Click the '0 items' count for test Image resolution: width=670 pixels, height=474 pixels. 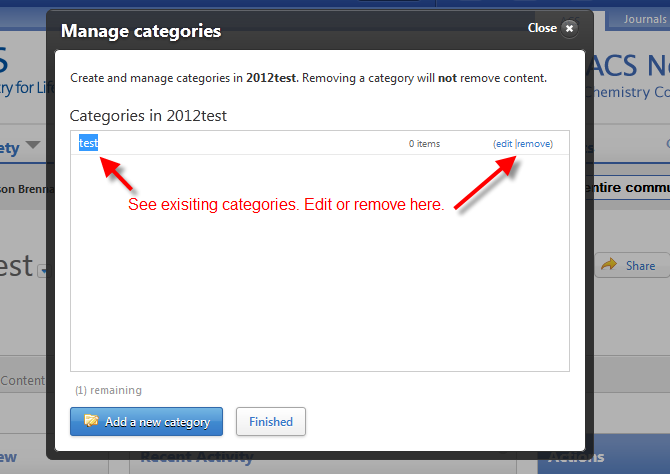point(424,144)
